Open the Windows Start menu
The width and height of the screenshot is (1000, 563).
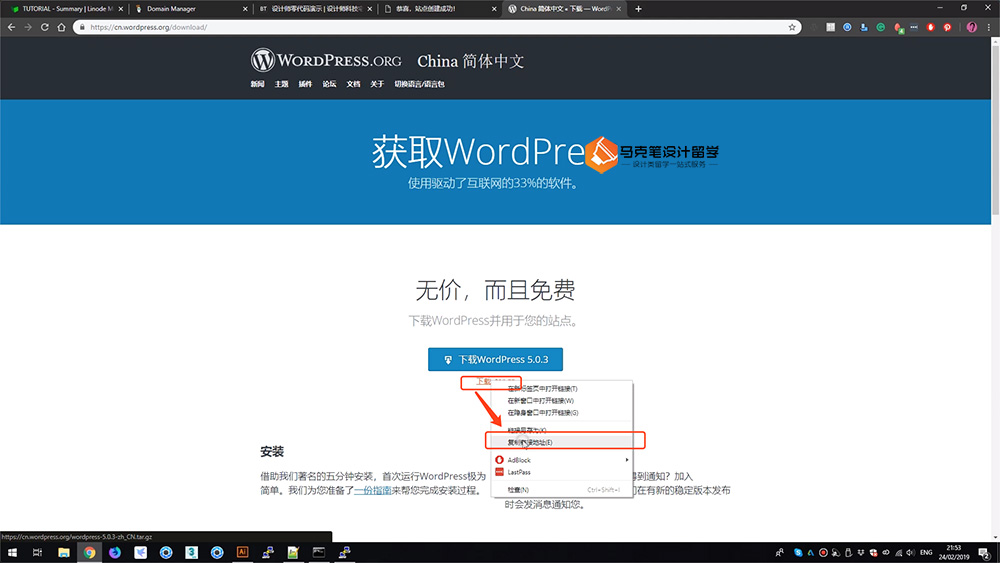click(12, 552)
